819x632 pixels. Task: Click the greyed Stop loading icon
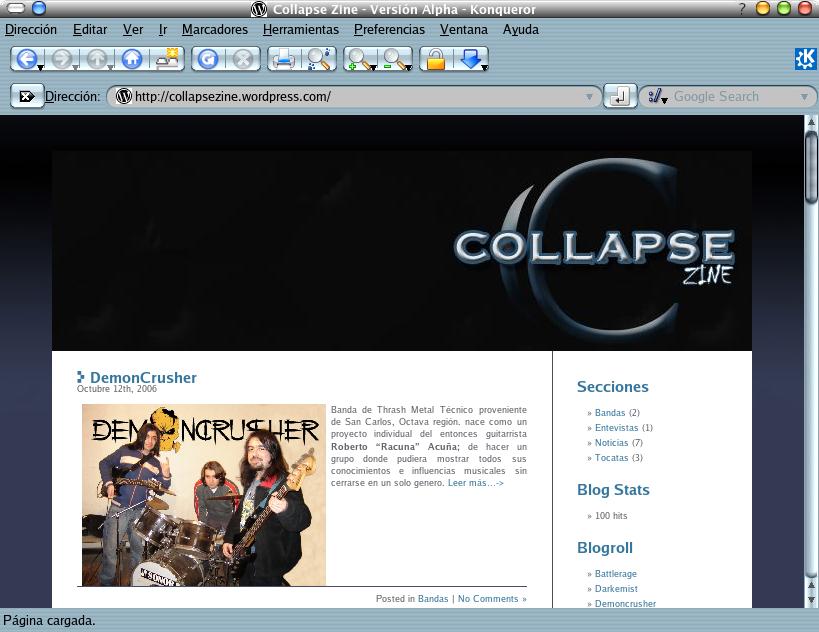[243, 58]
